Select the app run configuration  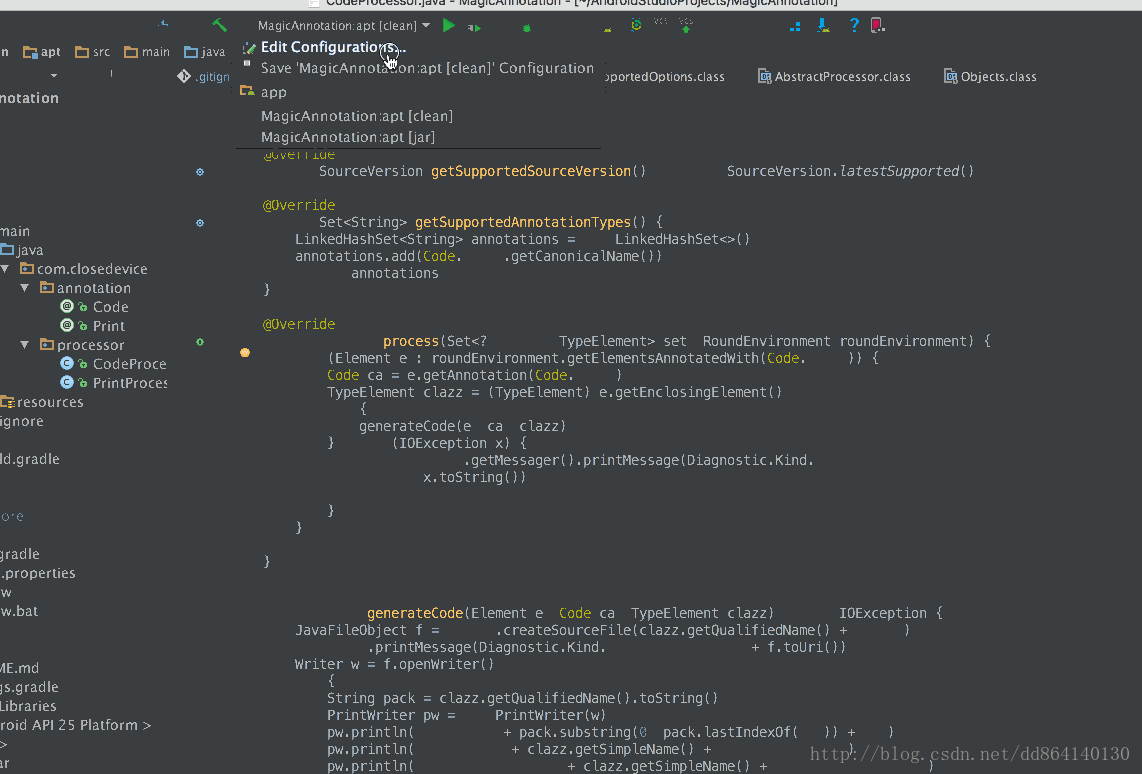(274, 92)
